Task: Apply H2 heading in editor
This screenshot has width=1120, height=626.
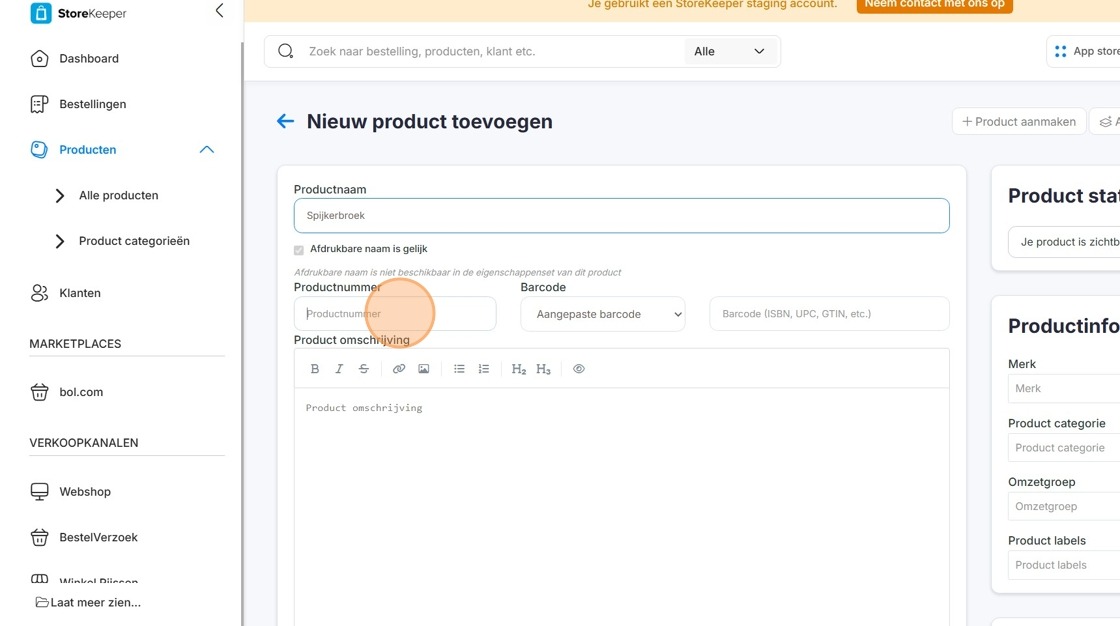Action: coord(519,369)
